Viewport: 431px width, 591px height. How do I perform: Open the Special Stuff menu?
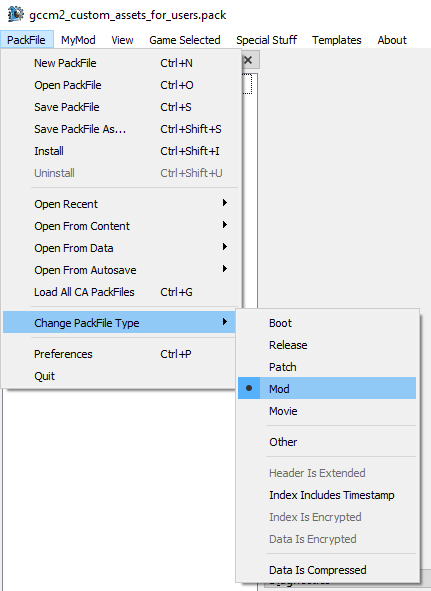coord(266,40)
